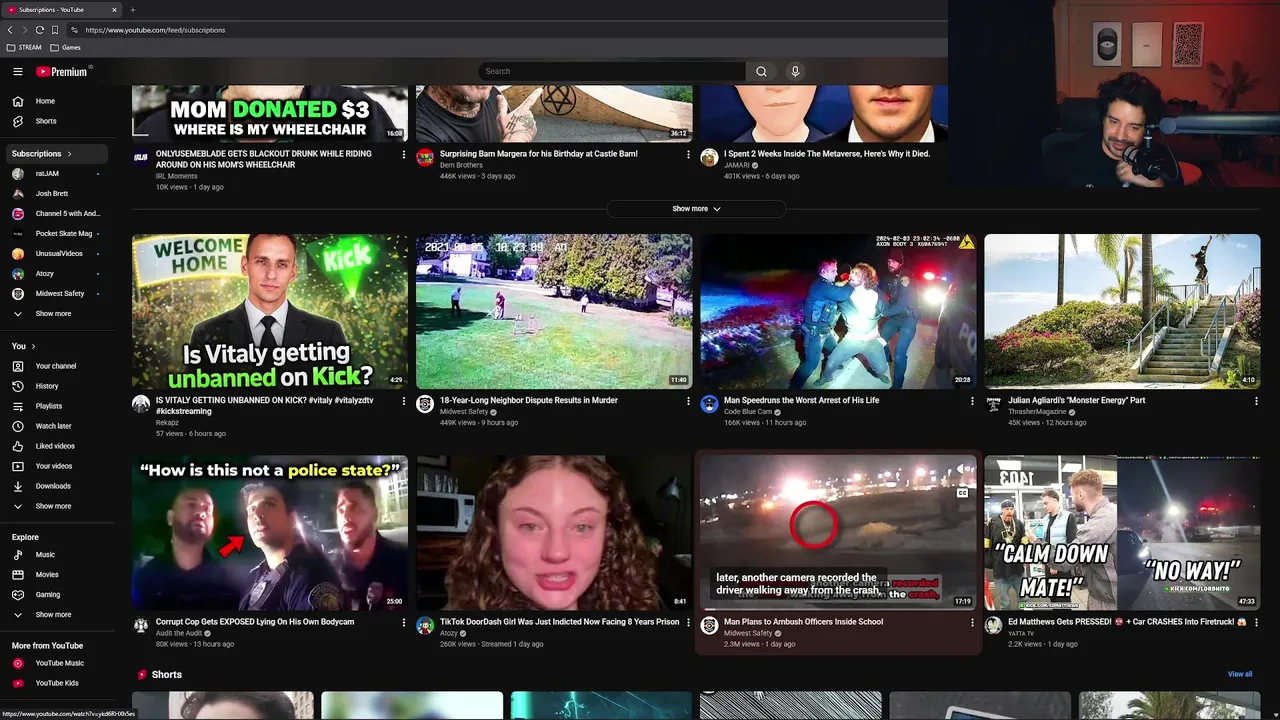The image size is (1280, 720).
Task: Open options for 18-Year-Long Neighbor Dispute video
Action: point(688,401)
